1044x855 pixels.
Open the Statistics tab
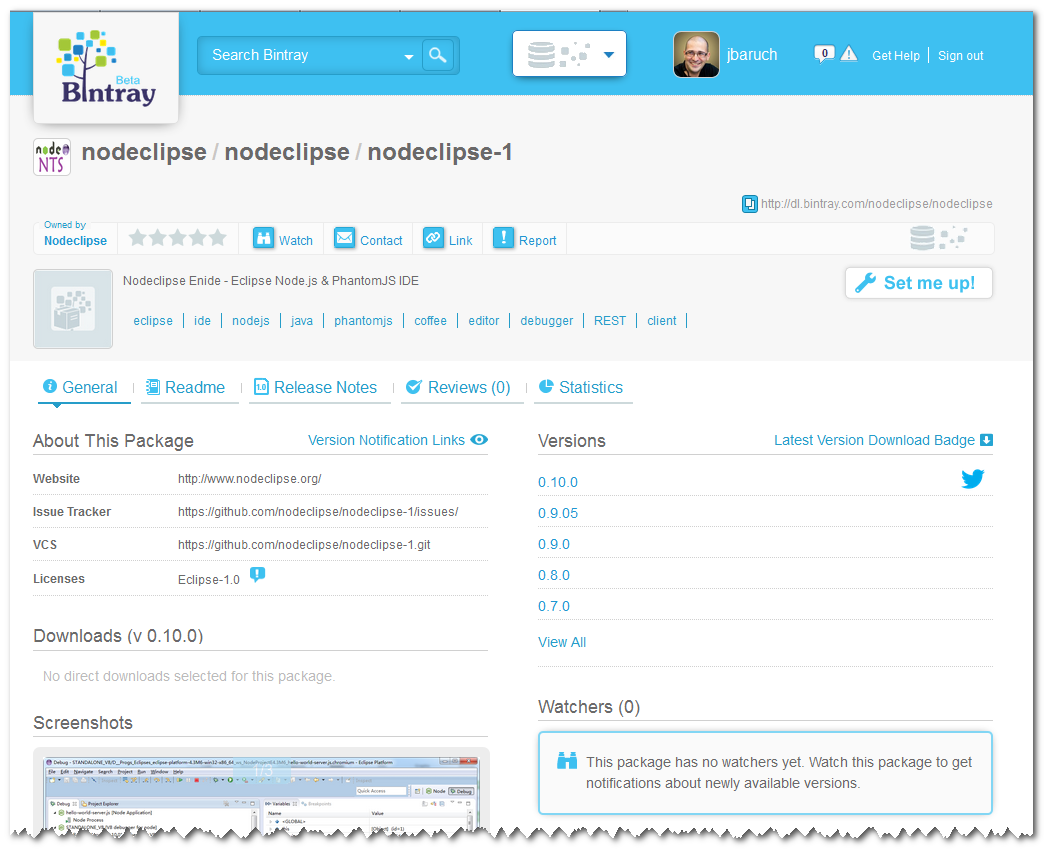[x=581, y=388]
